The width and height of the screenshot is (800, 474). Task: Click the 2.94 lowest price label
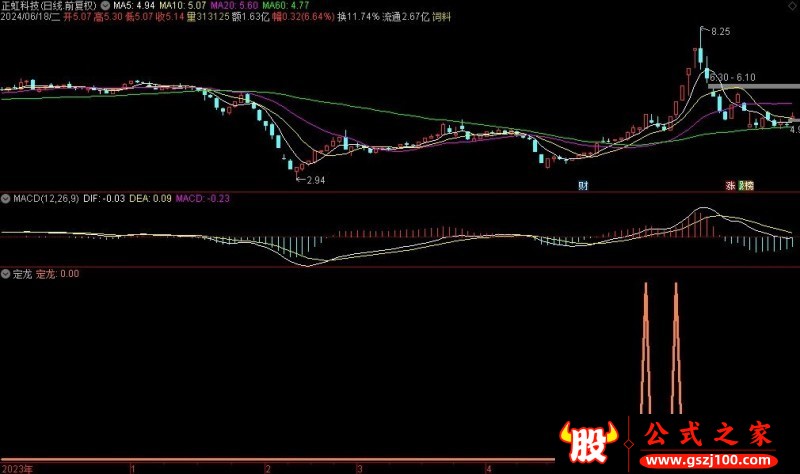[x=316, y=180]
